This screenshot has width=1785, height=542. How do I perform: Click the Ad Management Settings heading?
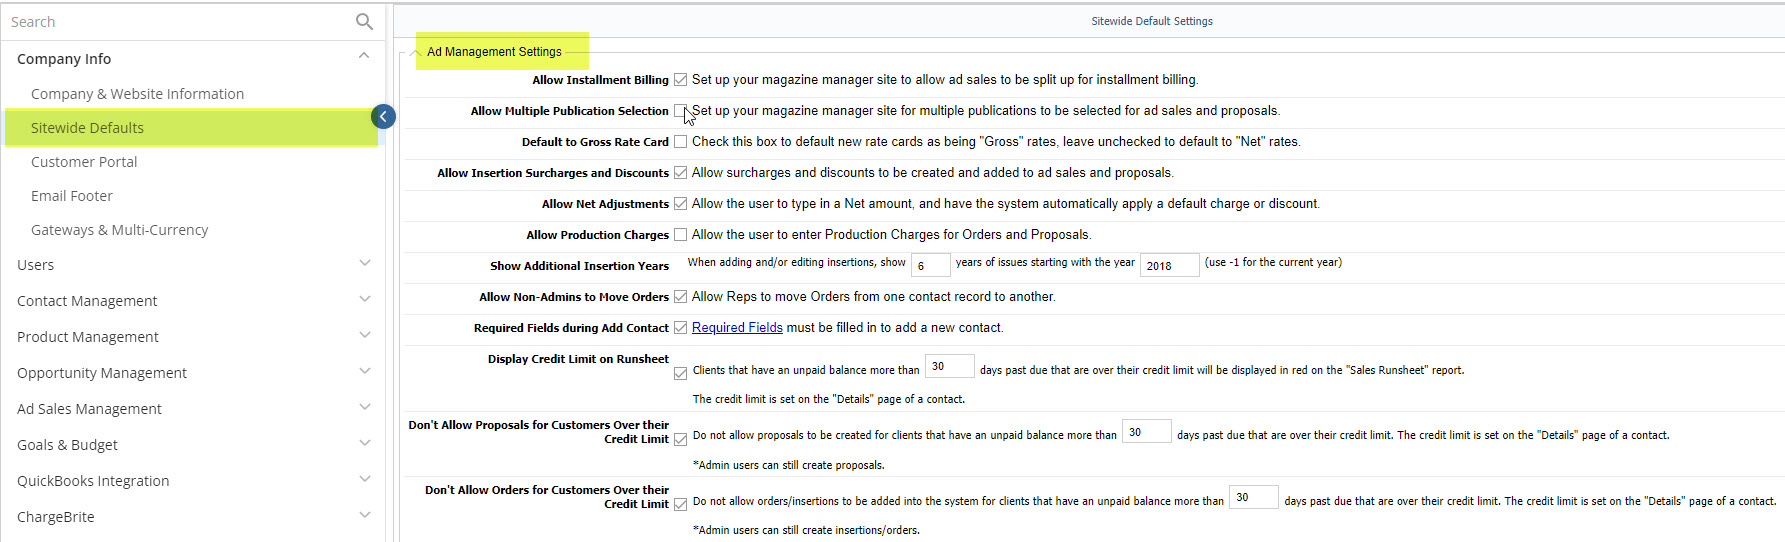point(494,52)
